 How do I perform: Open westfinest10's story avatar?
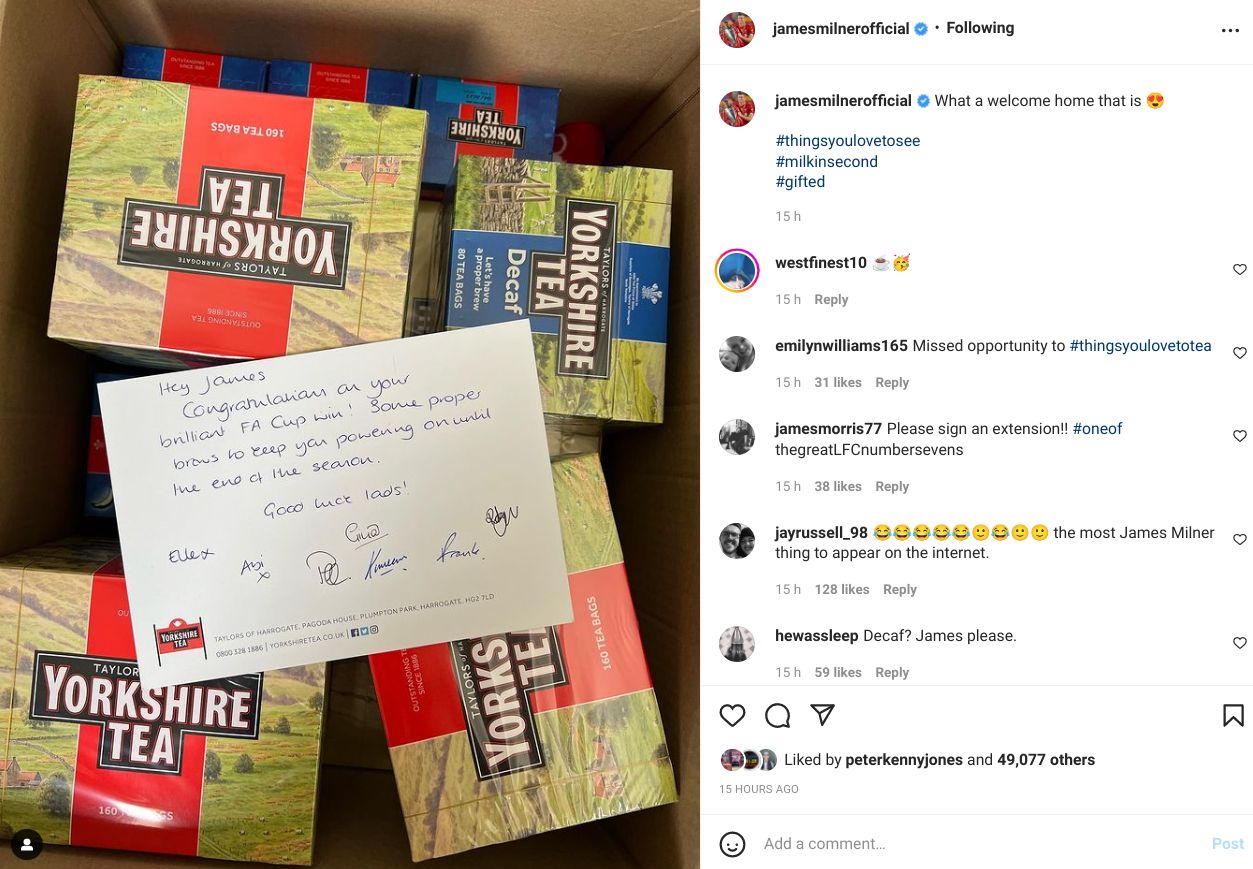coord(737,270)
